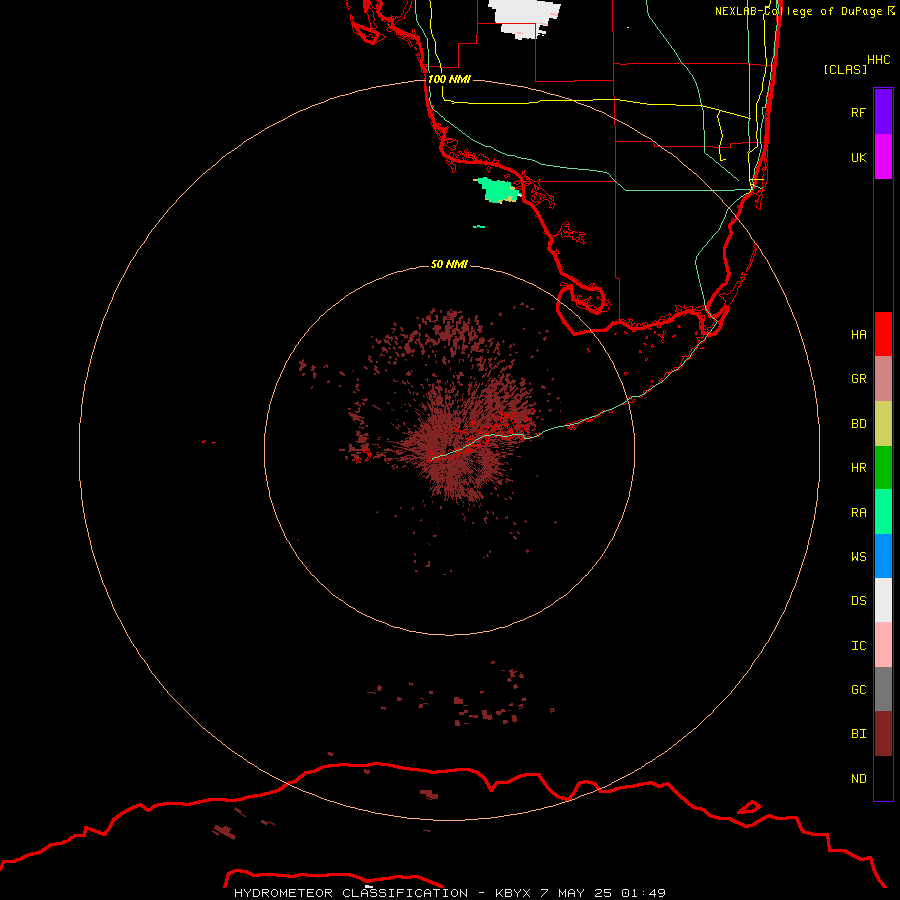The width and height of the screenshot is (900, 900).
Task: Click the 'HHC' legend title
Action: 879,60
